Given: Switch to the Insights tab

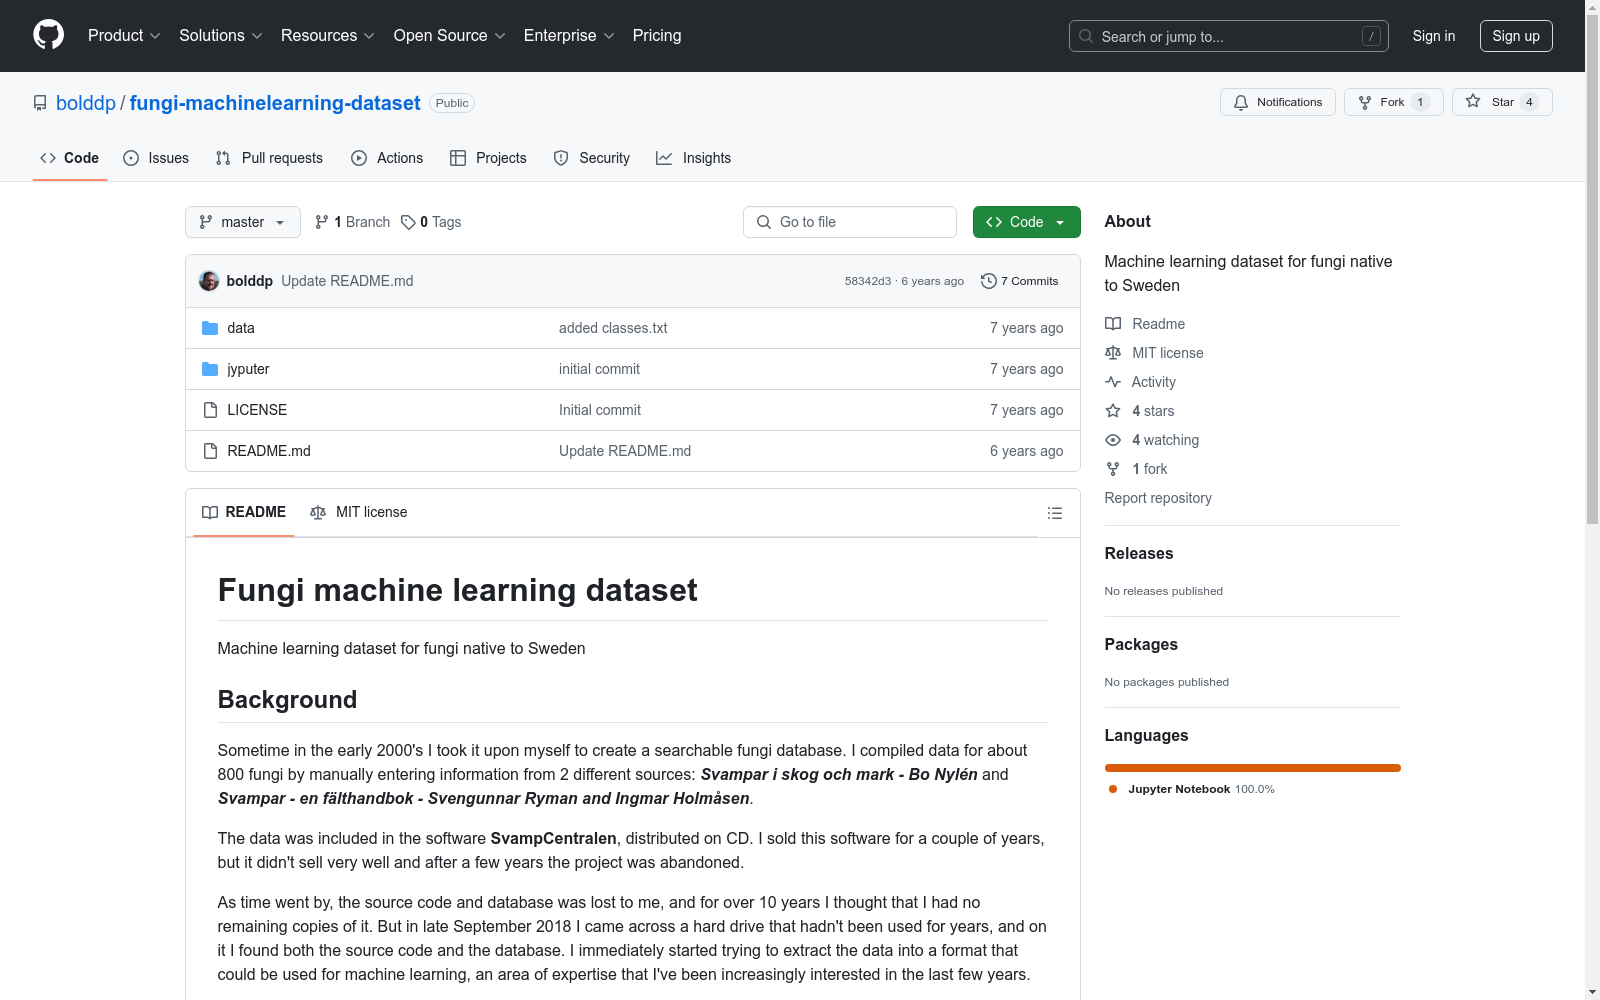Looking at the screenshot, I should point(693,158).
